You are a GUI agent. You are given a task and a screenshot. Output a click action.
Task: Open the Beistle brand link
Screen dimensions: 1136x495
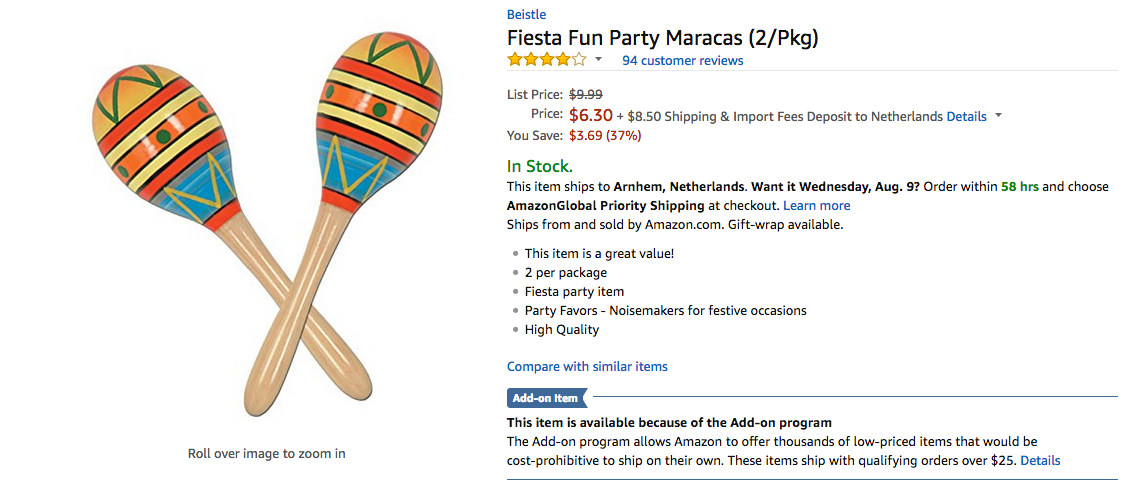tap(527, 15)
